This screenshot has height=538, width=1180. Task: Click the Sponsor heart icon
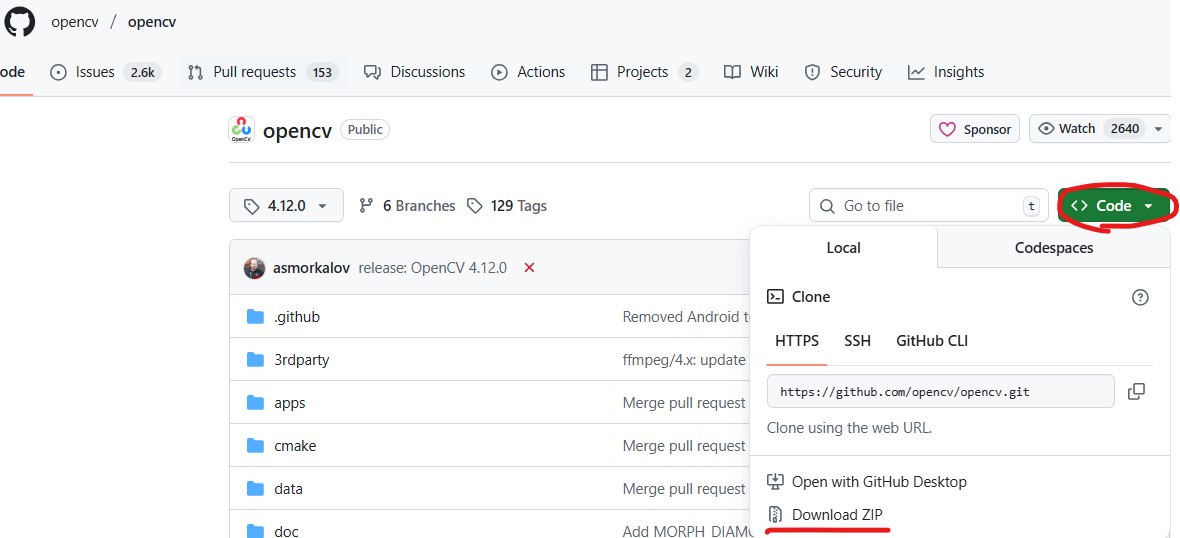947,129
